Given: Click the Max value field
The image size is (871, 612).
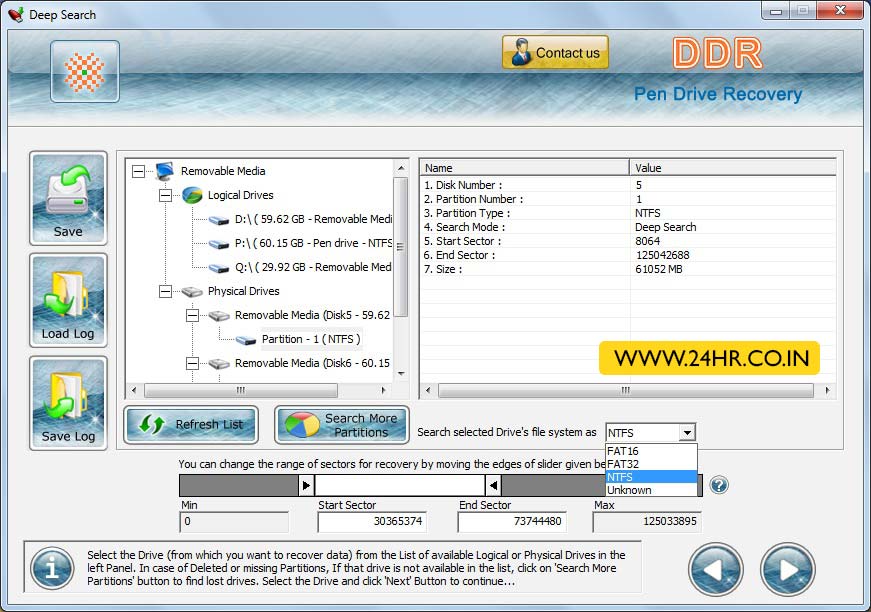Looking at the screenshot, I should [x=647, y=521].
